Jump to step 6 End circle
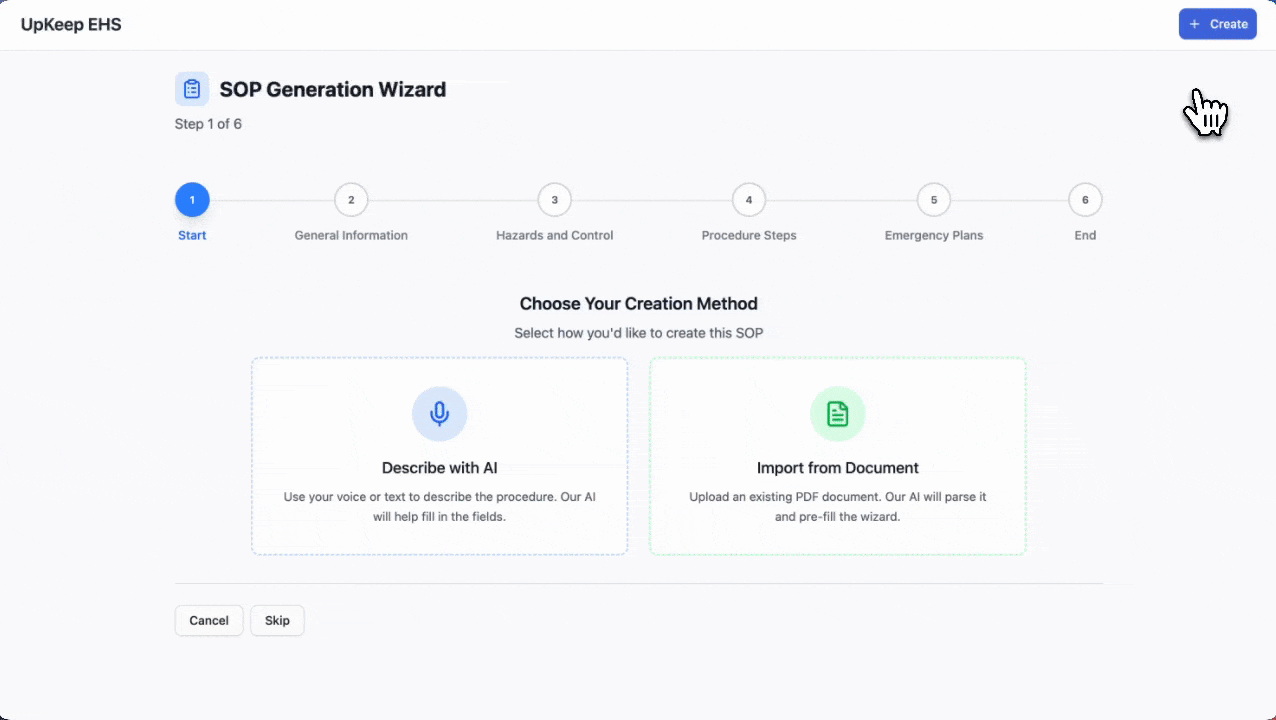This screenshot has width=1276, height=720. point(1085,200)
